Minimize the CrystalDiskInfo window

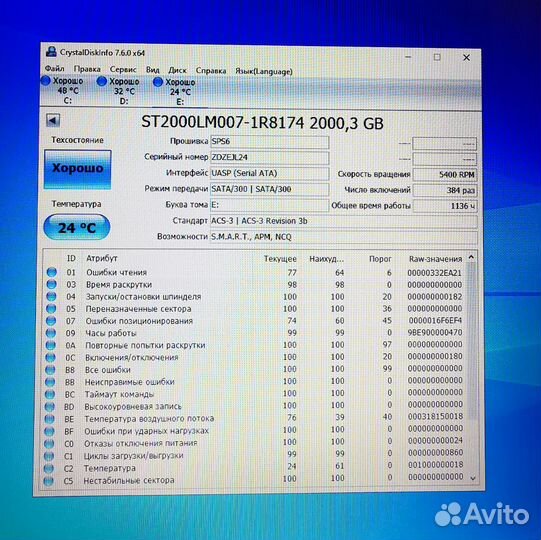coord(408,57)
